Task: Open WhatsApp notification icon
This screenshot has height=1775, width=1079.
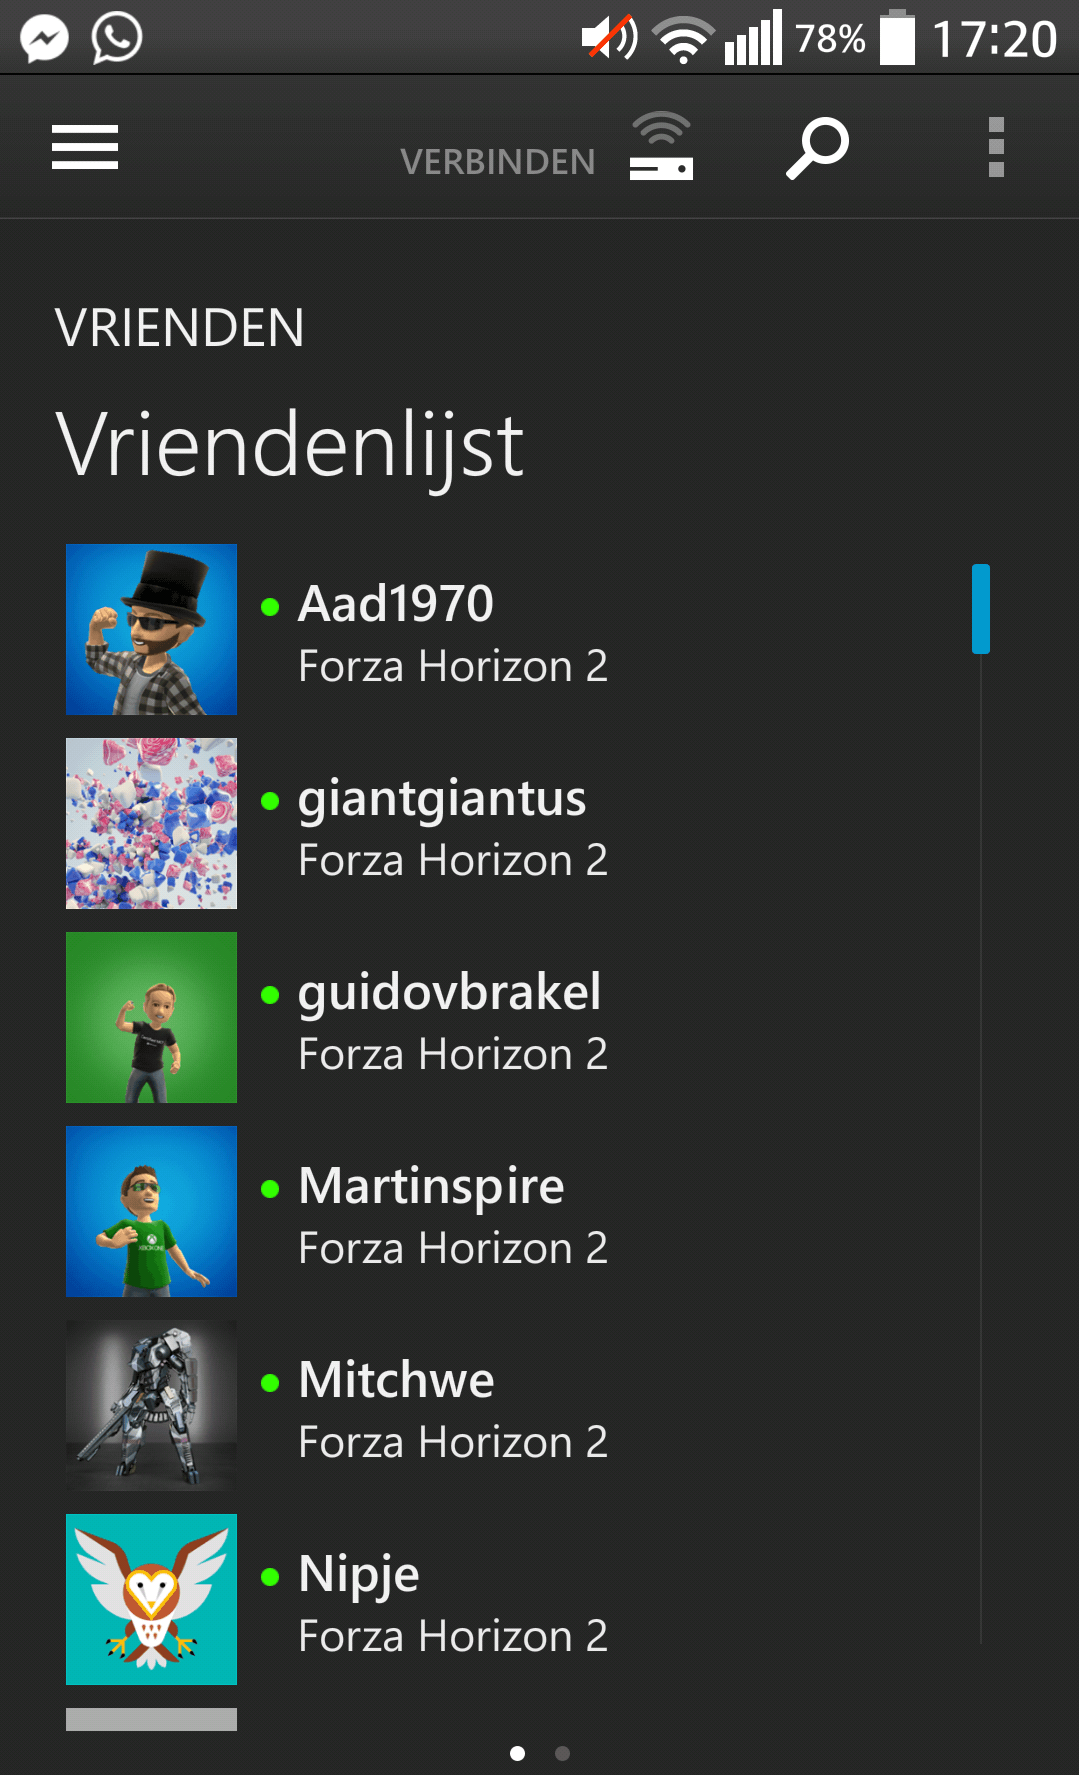Action: click(117, 39)
